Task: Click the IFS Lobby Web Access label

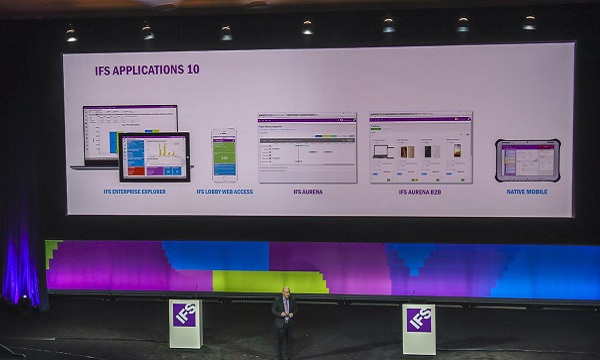Action: tap(225, 192)
